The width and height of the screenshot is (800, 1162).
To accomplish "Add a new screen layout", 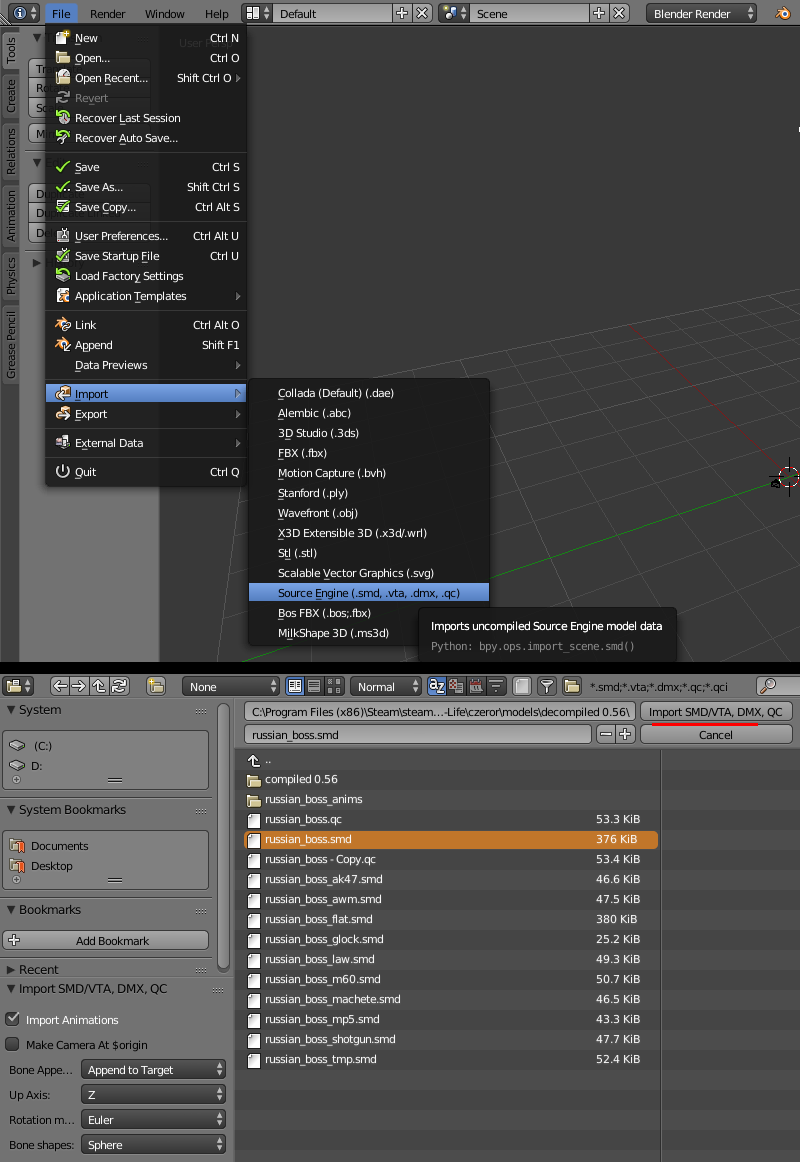I will (x=401, y=13).
